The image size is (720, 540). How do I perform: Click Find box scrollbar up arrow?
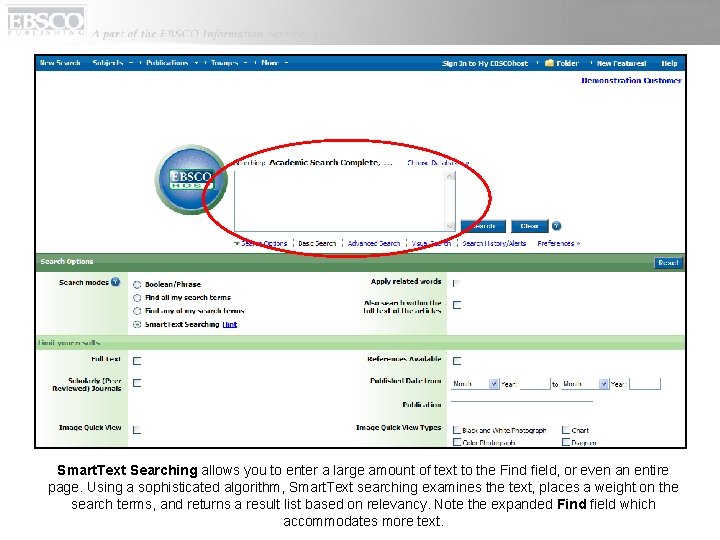coord(450,176)
